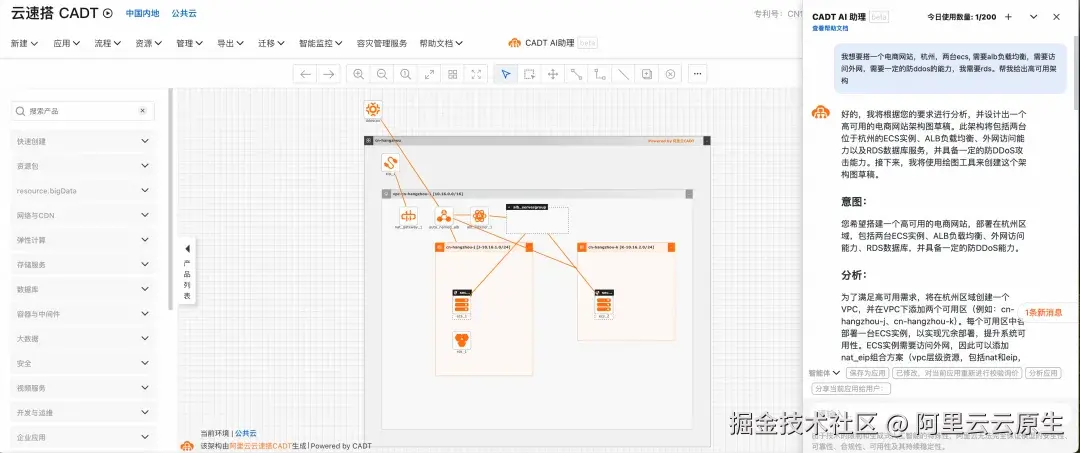The image size is (1080, 453).
Task: Click the four-square grid layout toolbar icon
Action: [x=453, y=74]
